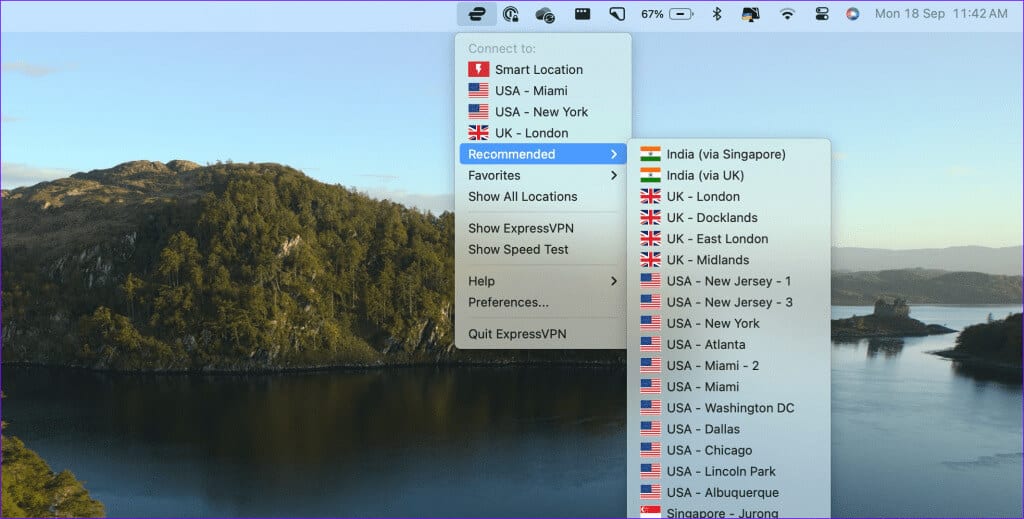
Task: Connect to USA - Albuquerque
Action: [x=729, y=492]
